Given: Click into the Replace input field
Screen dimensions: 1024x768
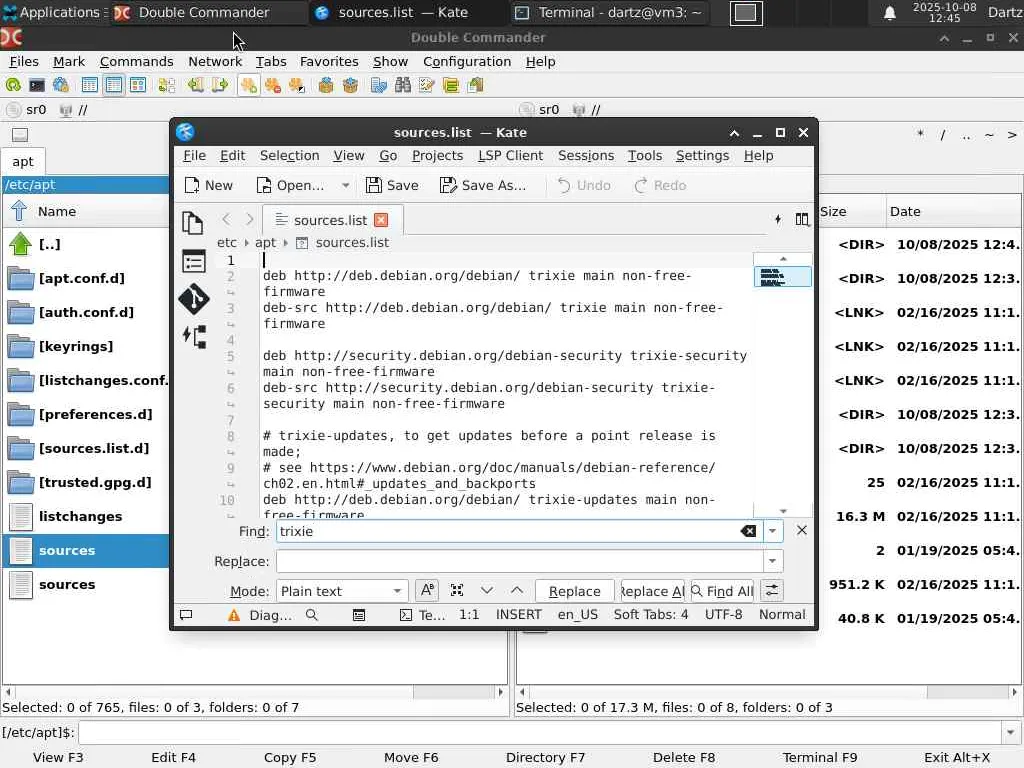Looking at the screenshot, I should pos(520,561).
